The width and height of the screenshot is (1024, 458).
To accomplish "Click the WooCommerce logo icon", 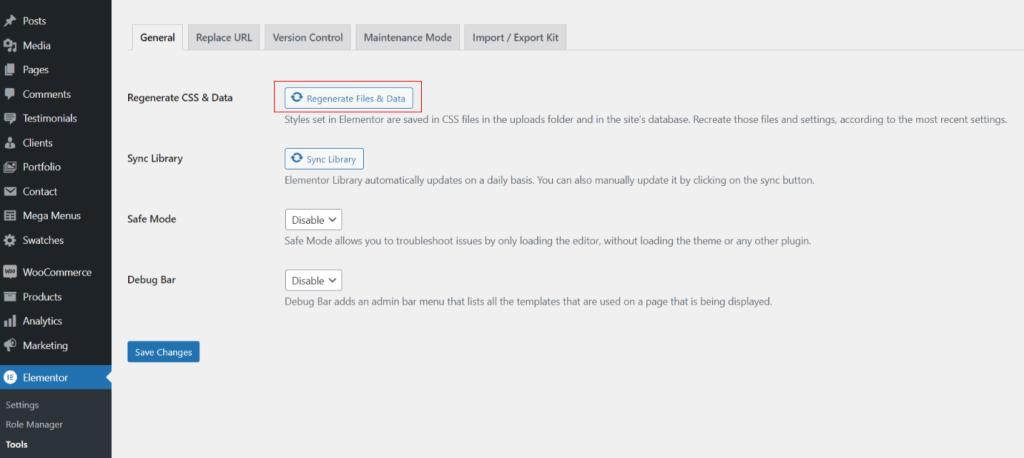I will click(10, 272).
